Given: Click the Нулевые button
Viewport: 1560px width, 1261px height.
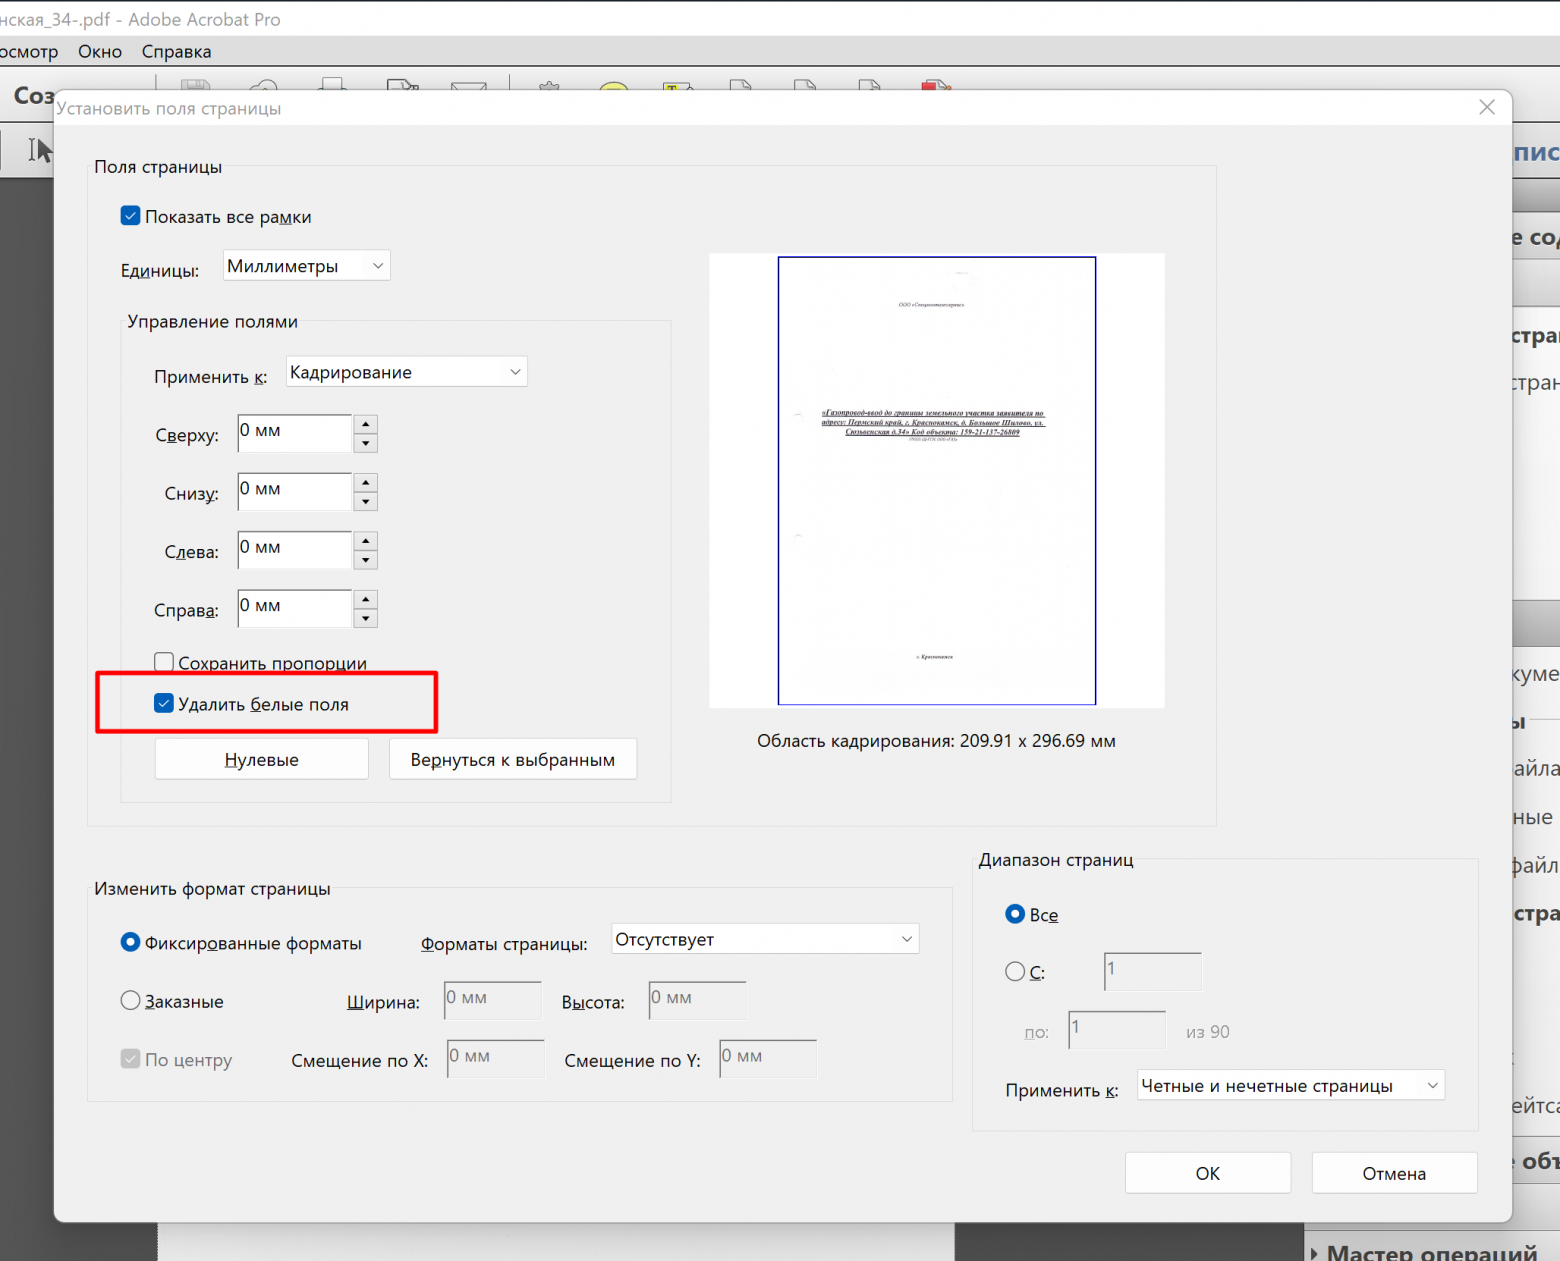Looking at the screenshot, I should tap(262, 759).
